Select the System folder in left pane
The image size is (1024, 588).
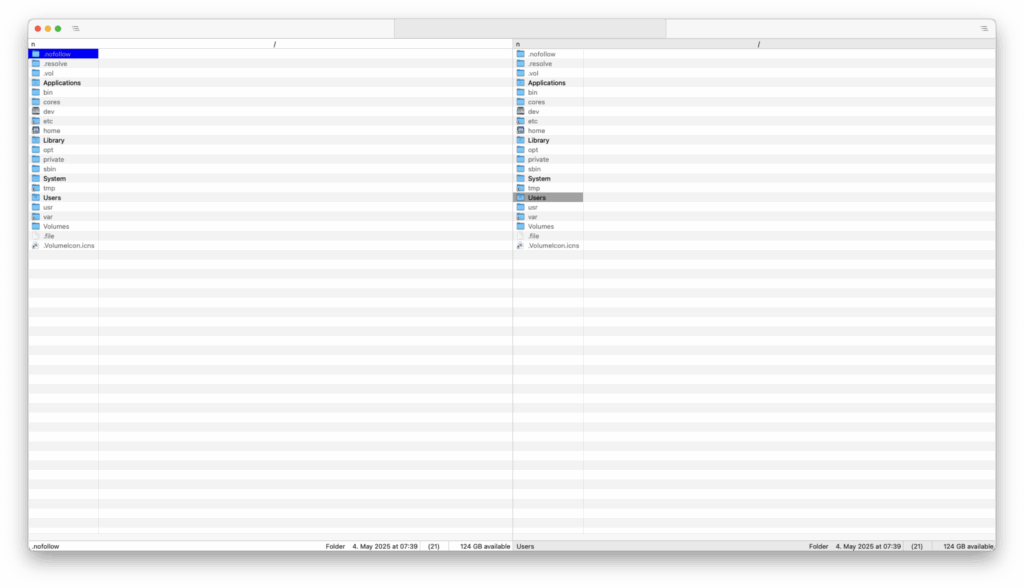coord(54,179)
